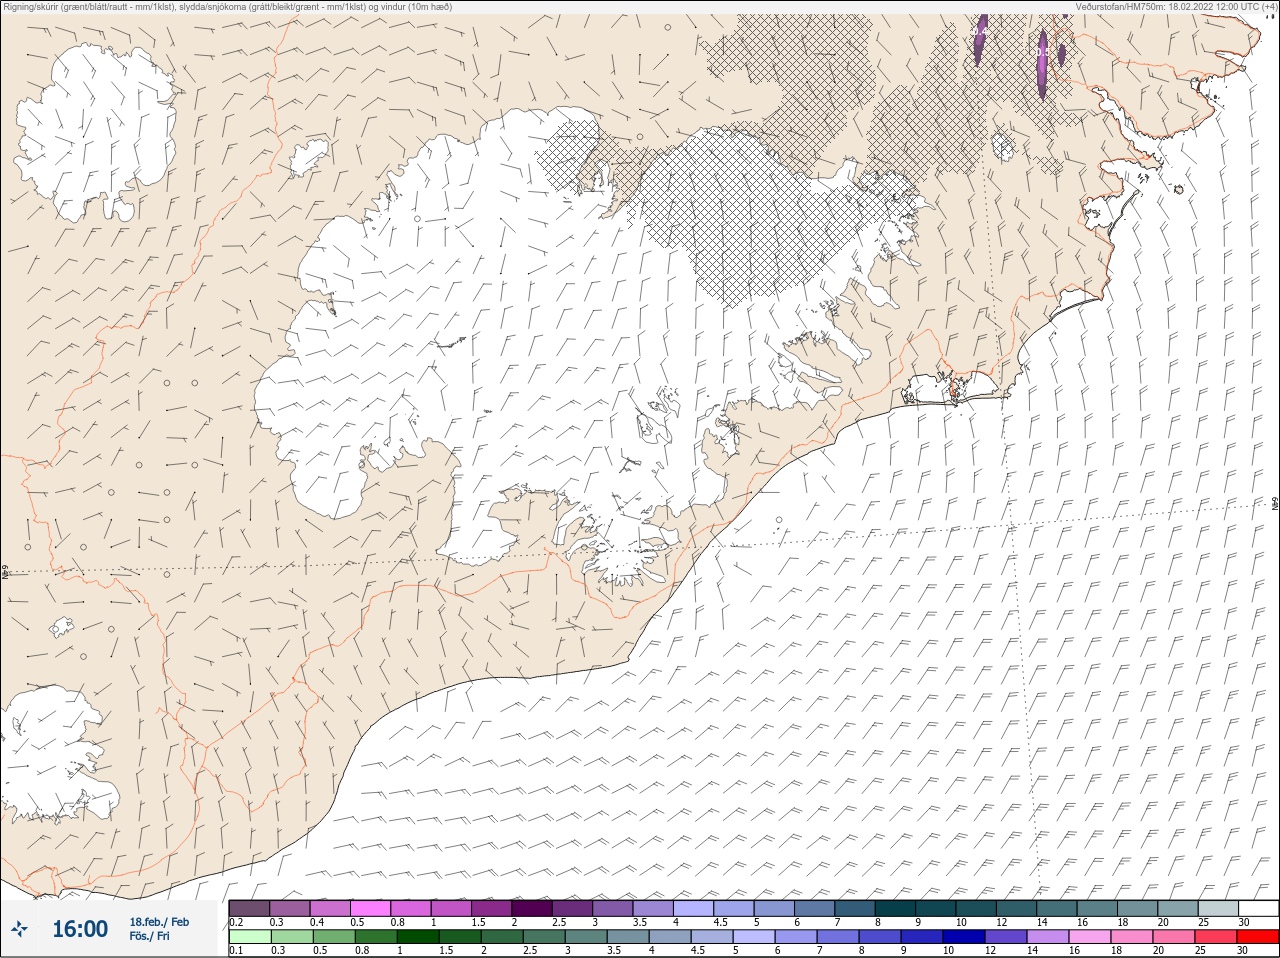Select upper legend swatch between 20 and 25

click(1178, 908)
